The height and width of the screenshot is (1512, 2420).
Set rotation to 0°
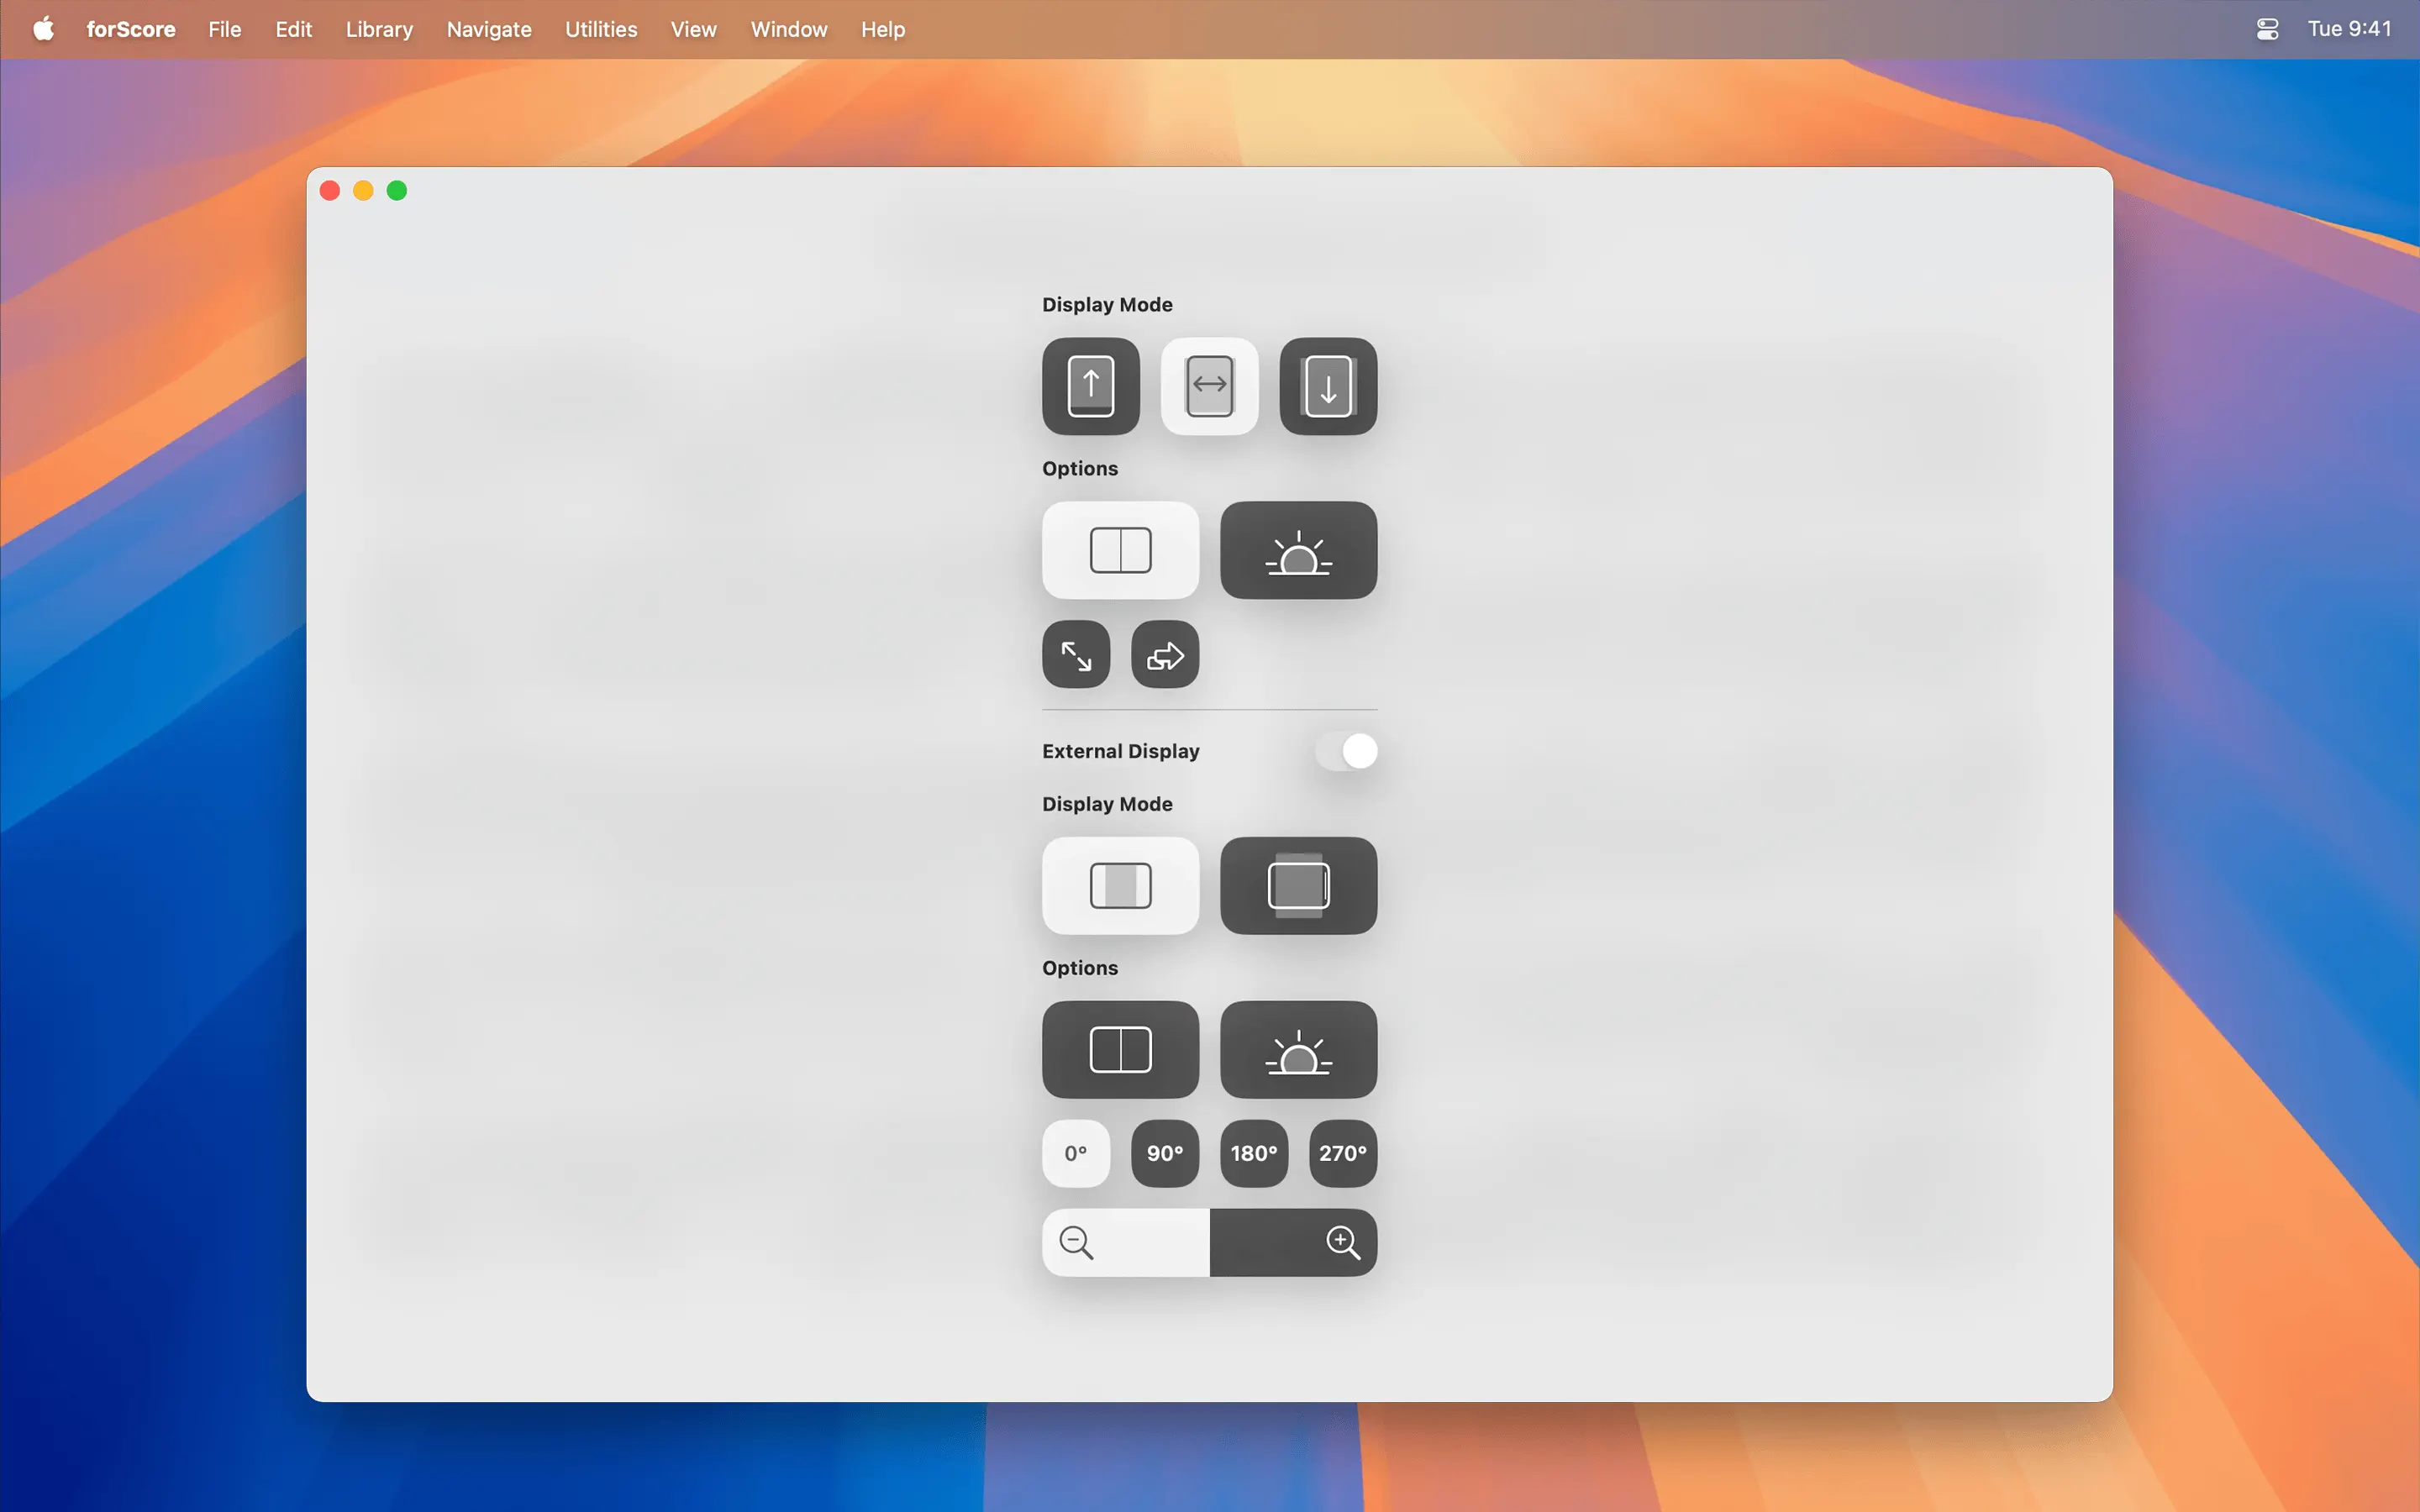coord(1076,1153)
